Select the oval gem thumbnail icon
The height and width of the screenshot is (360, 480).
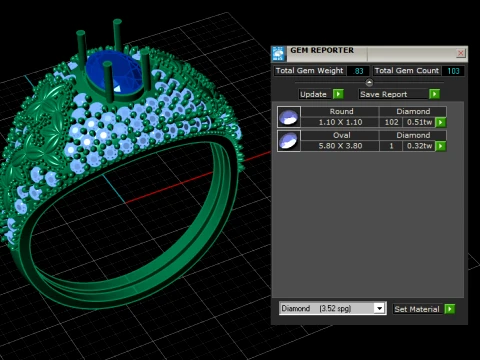pyautogui.click(x=289, y=141)
